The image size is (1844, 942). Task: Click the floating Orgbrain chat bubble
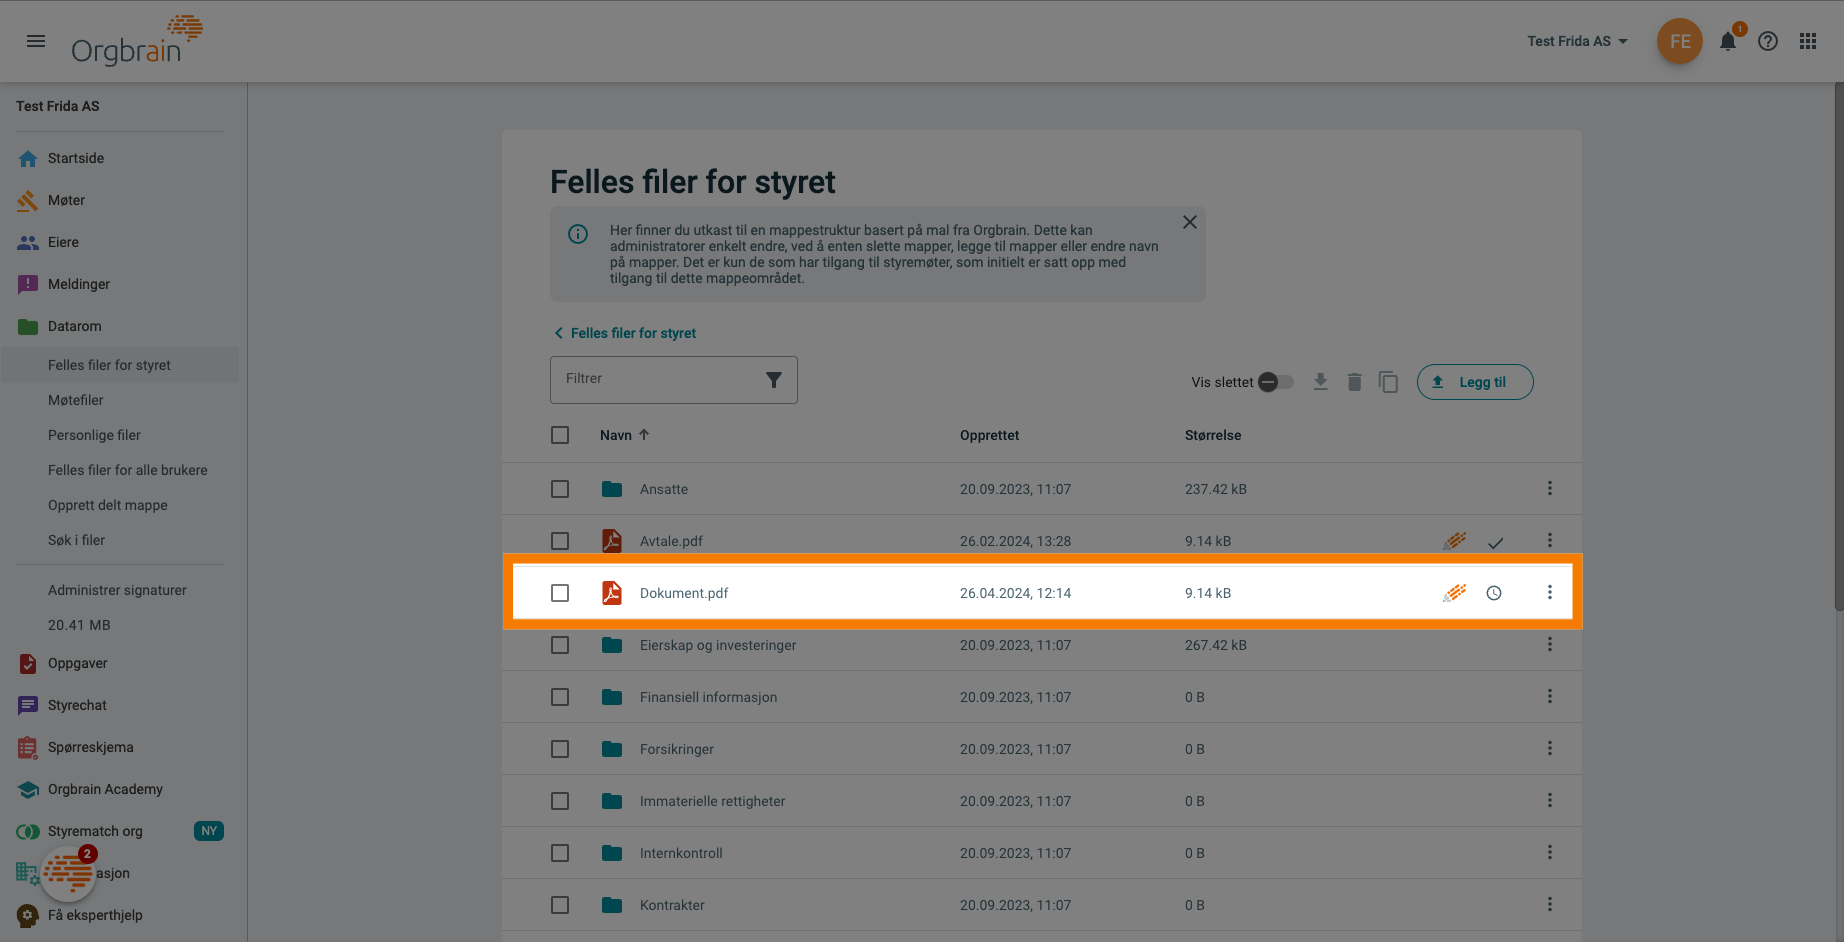[68, 873]
